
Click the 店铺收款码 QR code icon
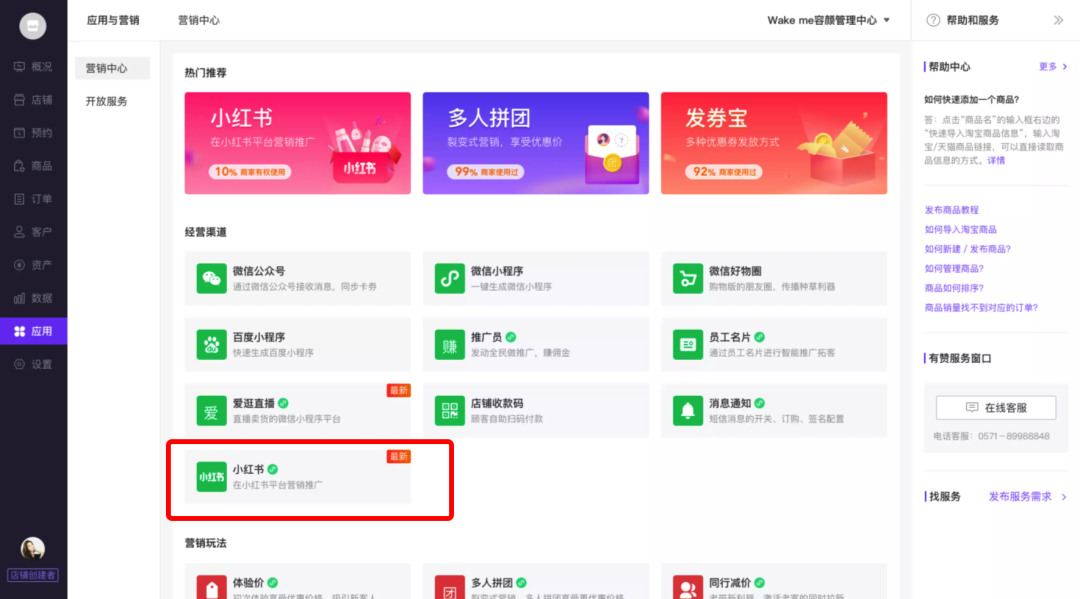[x=450, y=410]
